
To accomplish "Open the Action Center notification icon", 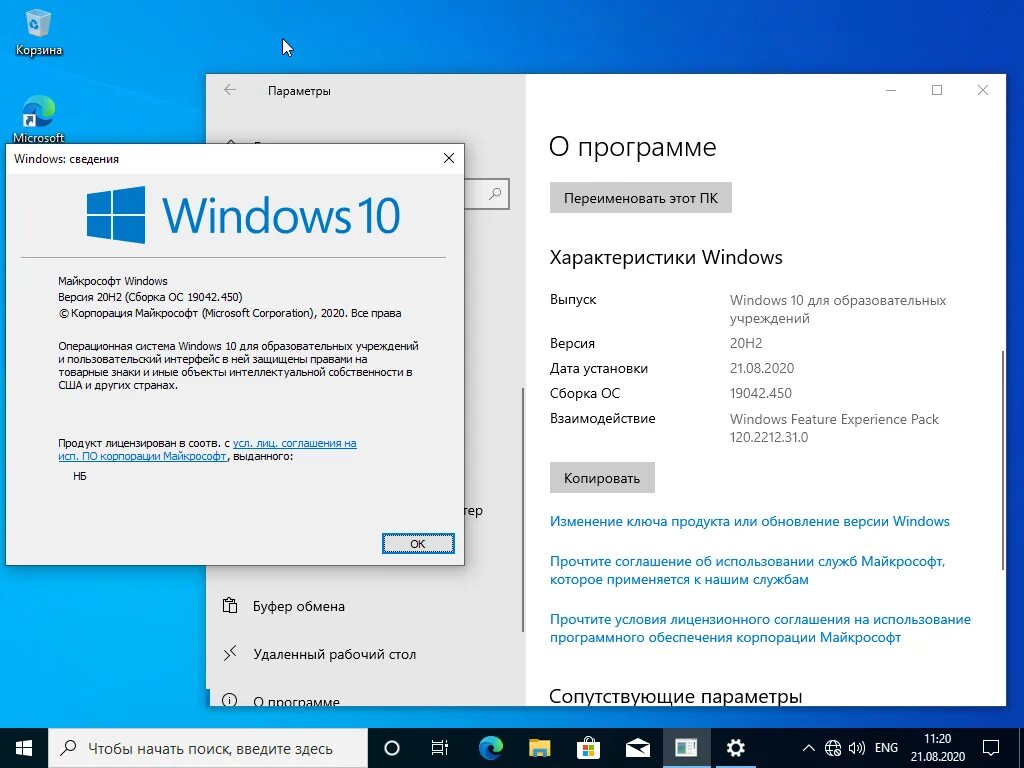I will 991,748.
